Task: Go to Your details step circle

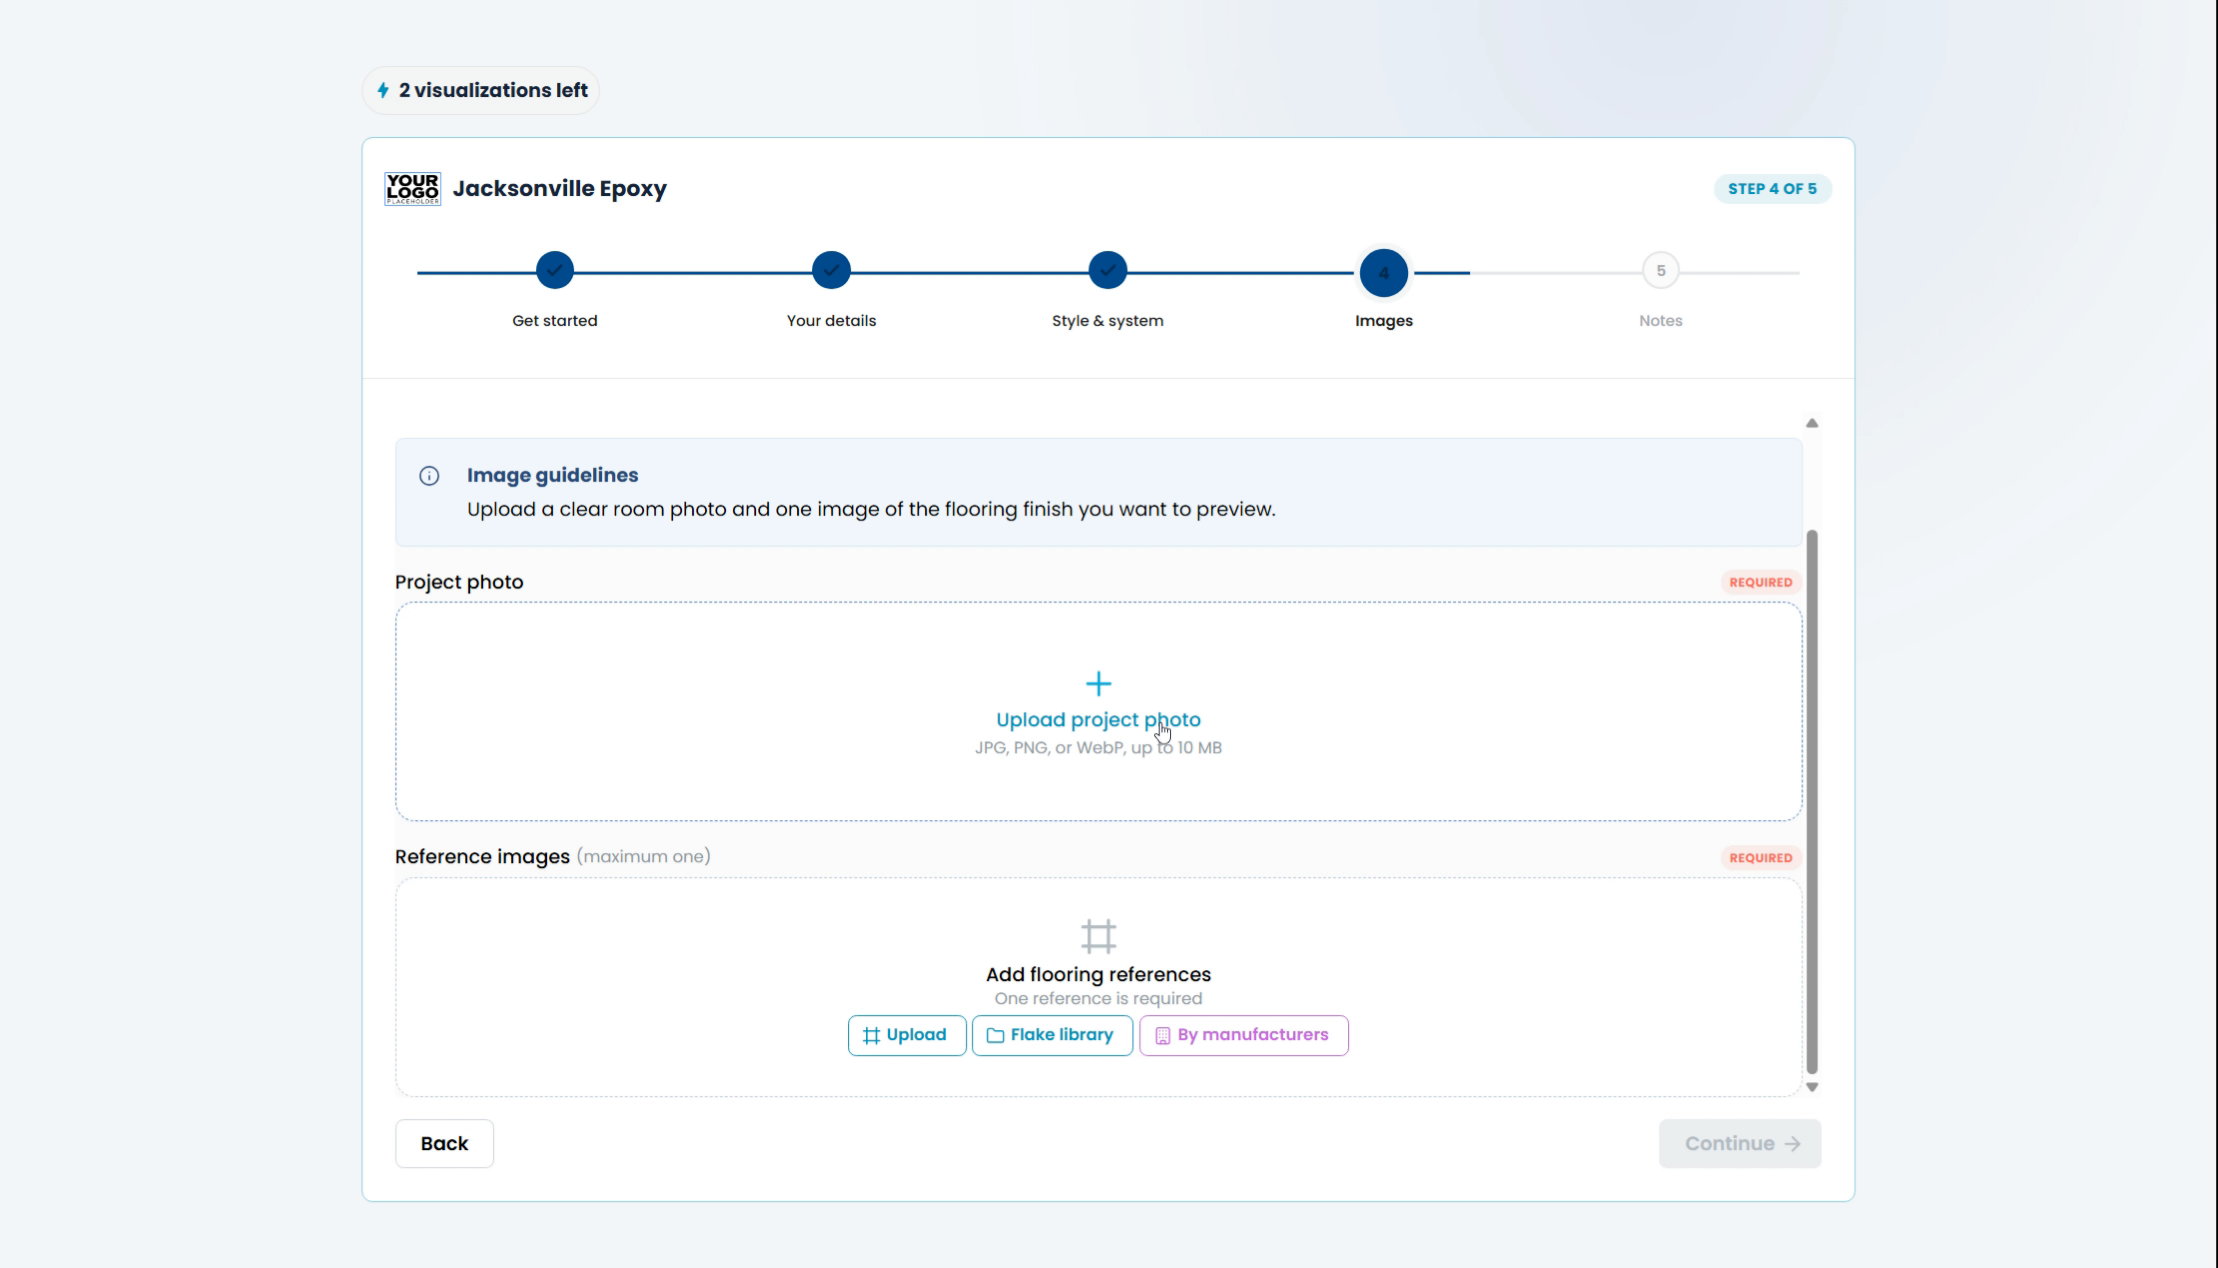Action: [831, 271]
